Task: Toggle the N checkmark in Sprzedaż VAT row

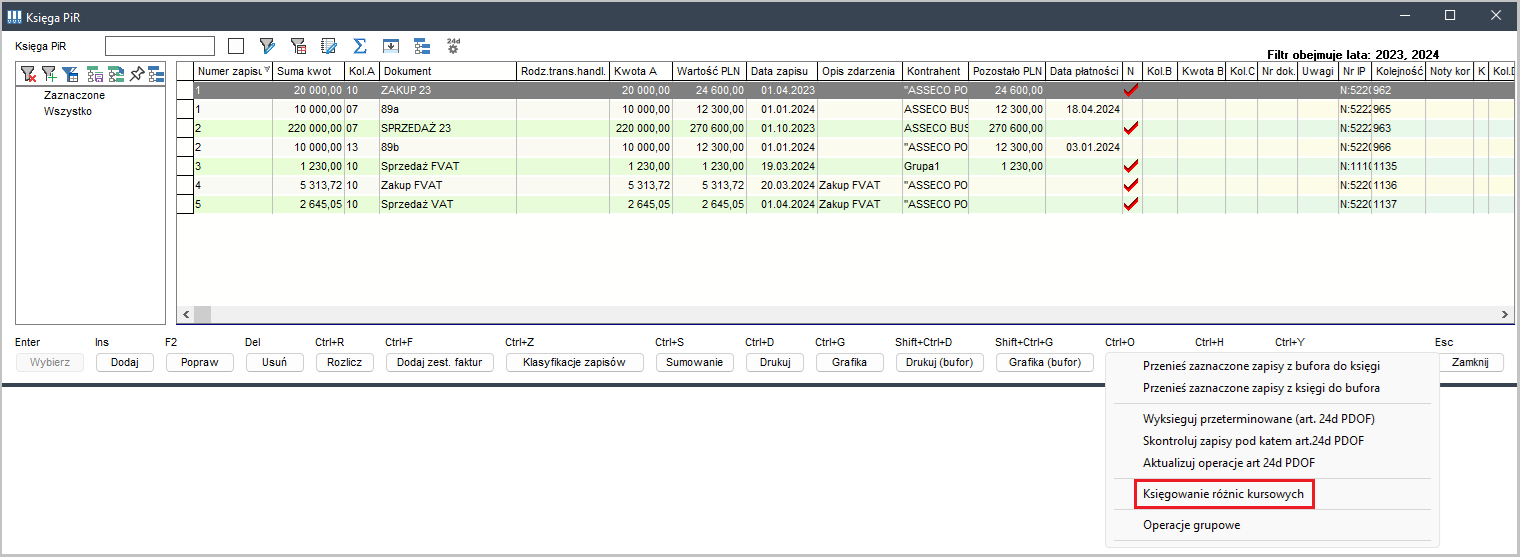Action: click(1131, 204)
